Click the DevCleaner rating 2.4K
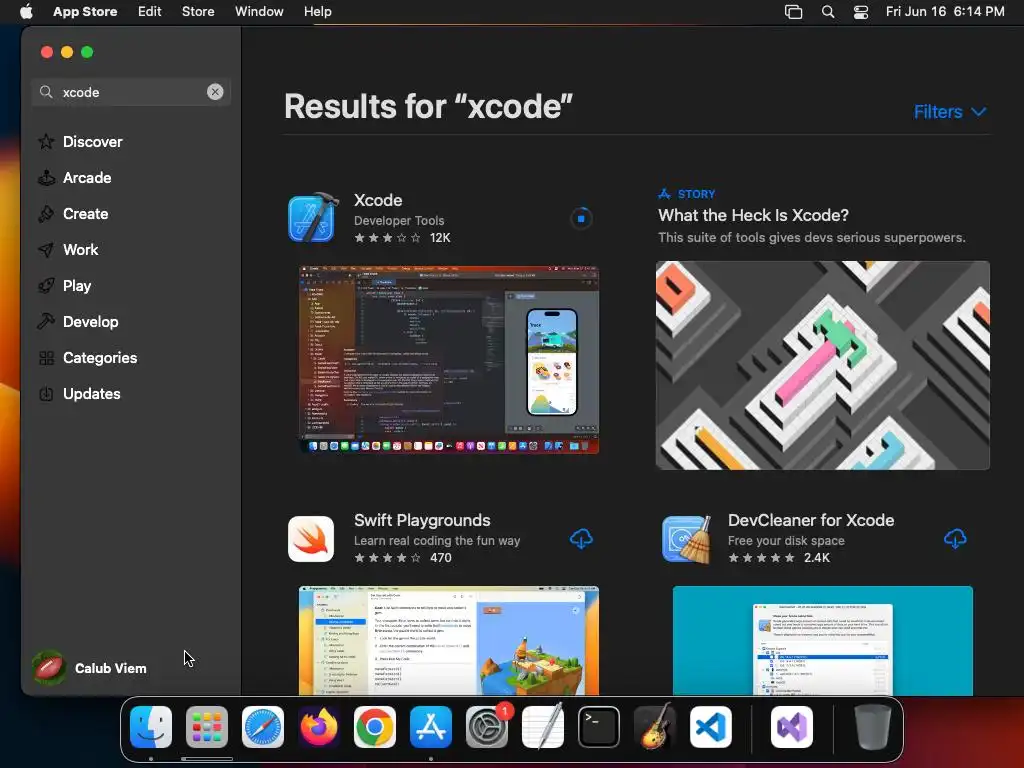The width and height of the screenshot is (1024, 768). [779, 558]
